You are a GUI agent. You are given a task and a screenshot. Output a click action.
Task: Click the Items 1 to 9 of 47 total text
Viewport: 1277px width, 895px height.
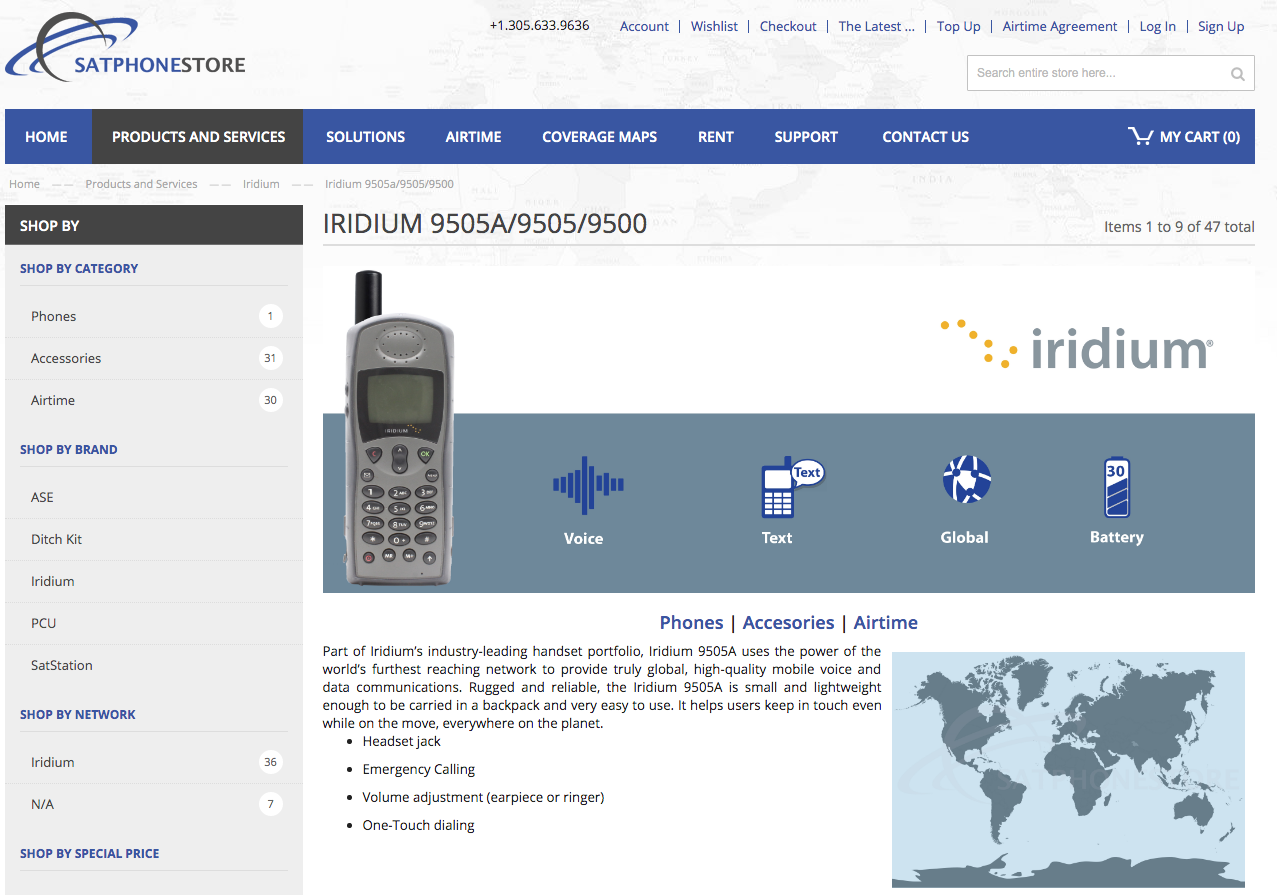1179,227
